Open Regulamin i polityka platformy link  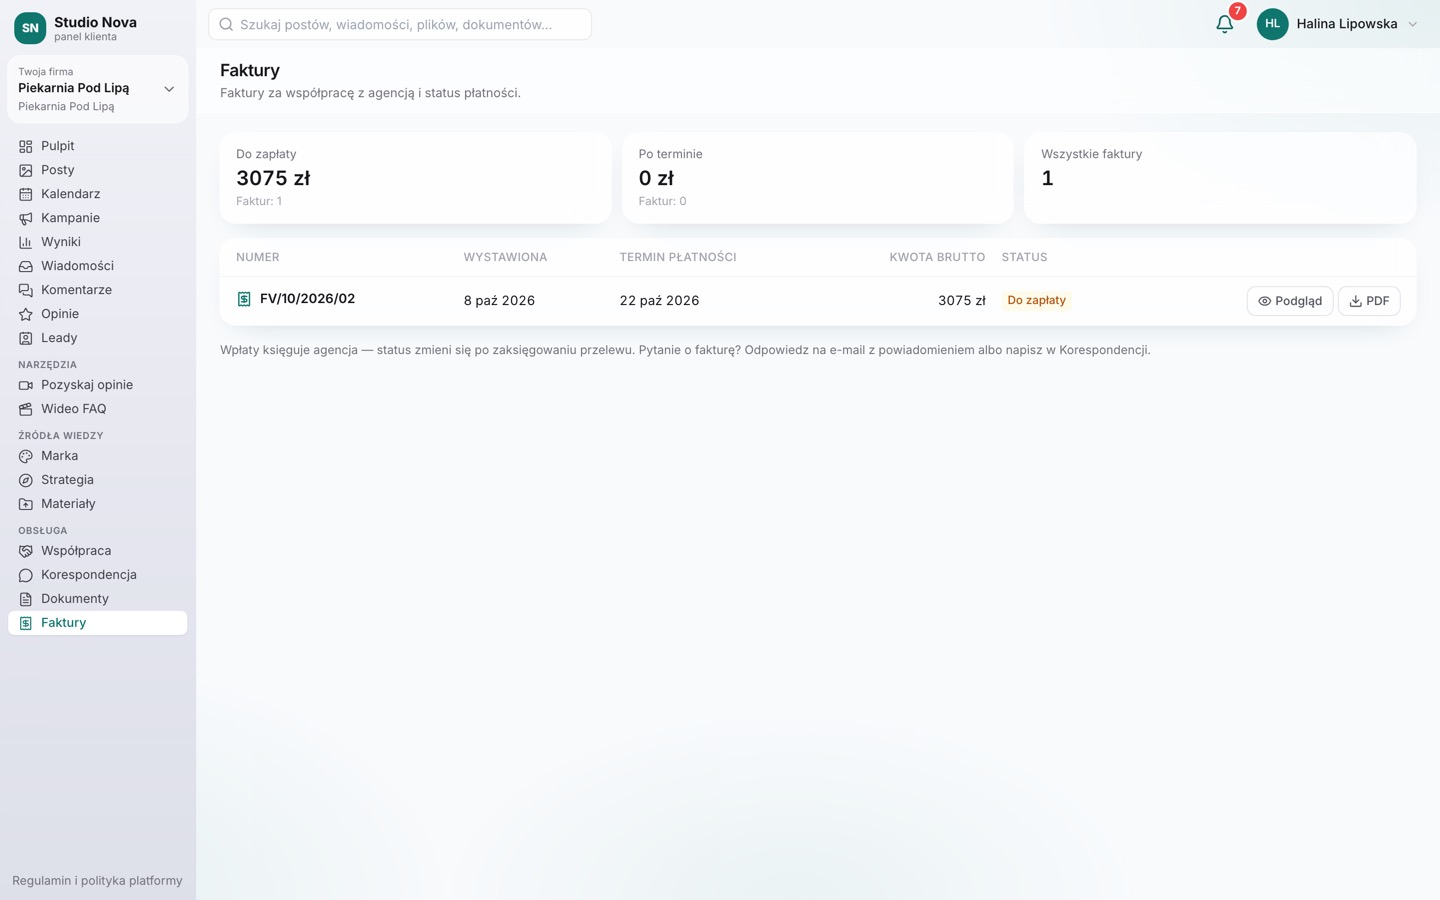pyautogui.click(x=97, y=881)
